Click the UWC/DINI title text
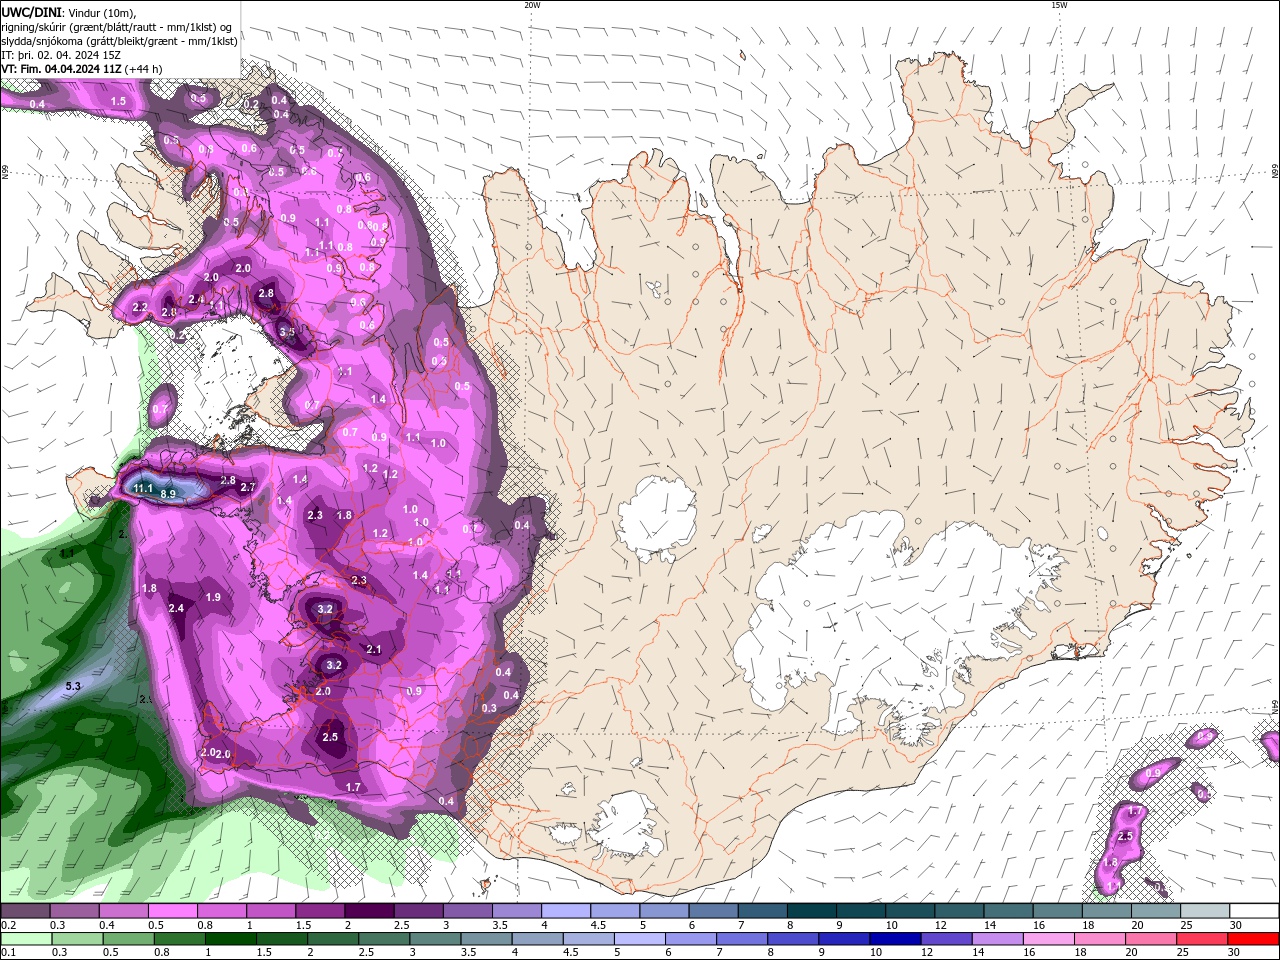The width and height of the screenshot is (1280, 960). coord(31,11)
